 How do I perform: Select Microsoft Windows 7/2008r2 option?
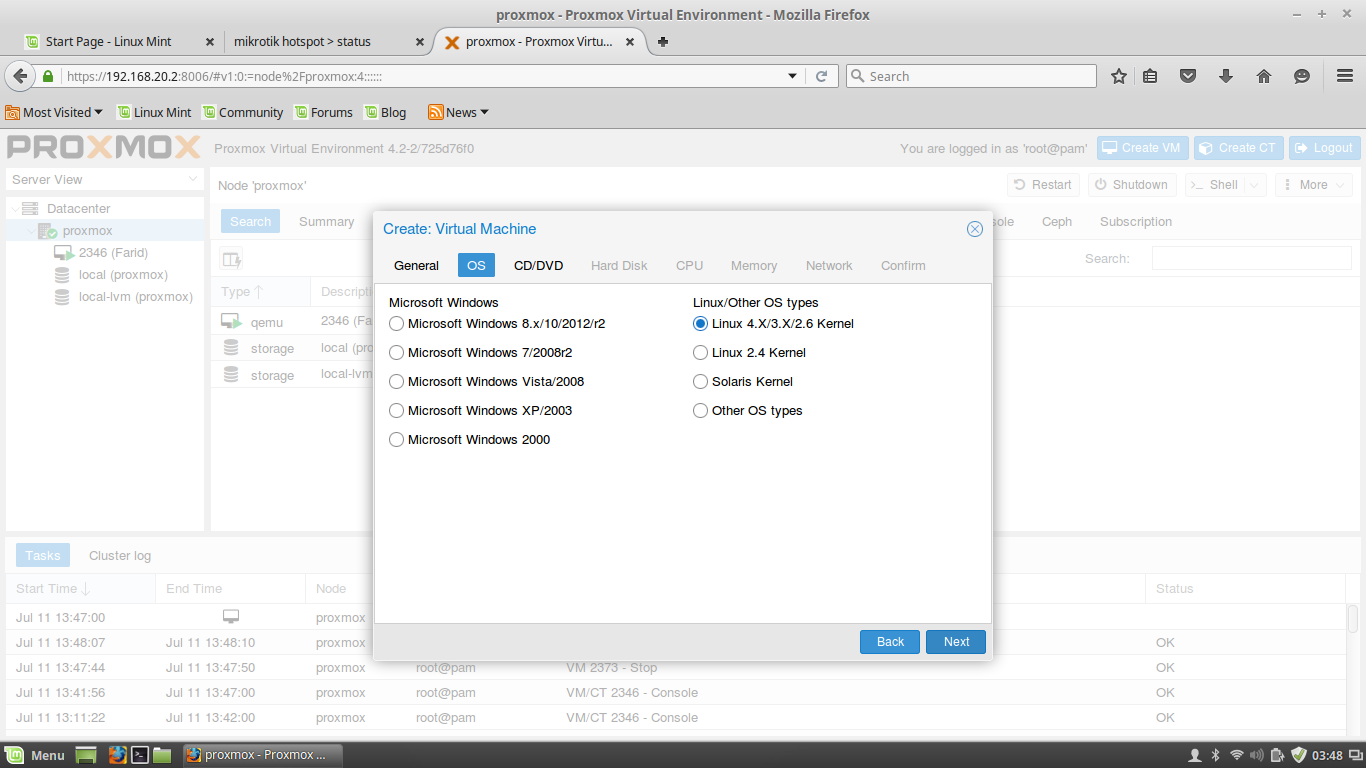point(397,353)
